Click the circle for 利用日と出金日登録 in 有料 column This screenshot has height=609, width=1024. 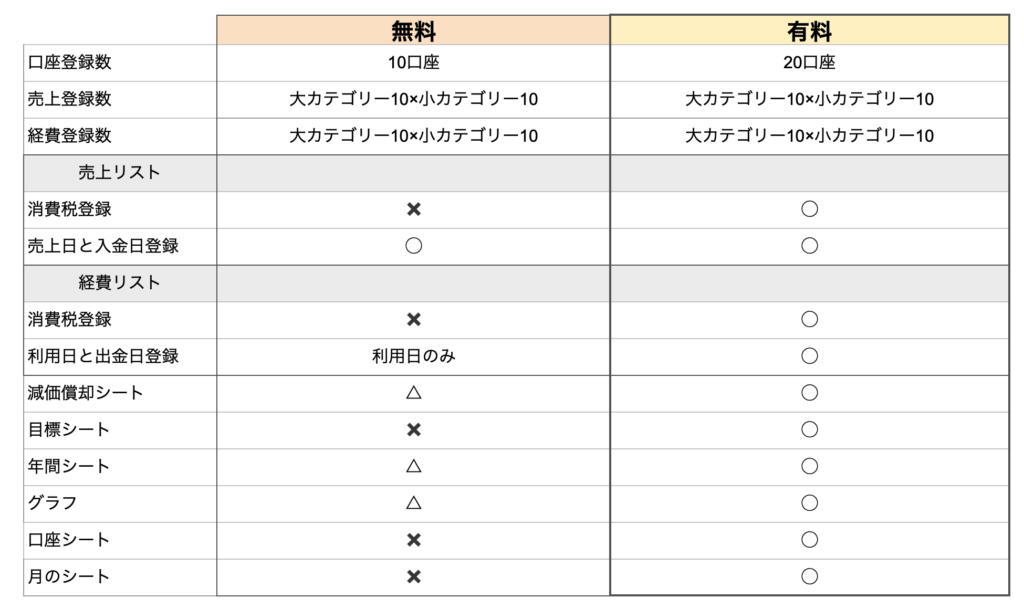809,356
